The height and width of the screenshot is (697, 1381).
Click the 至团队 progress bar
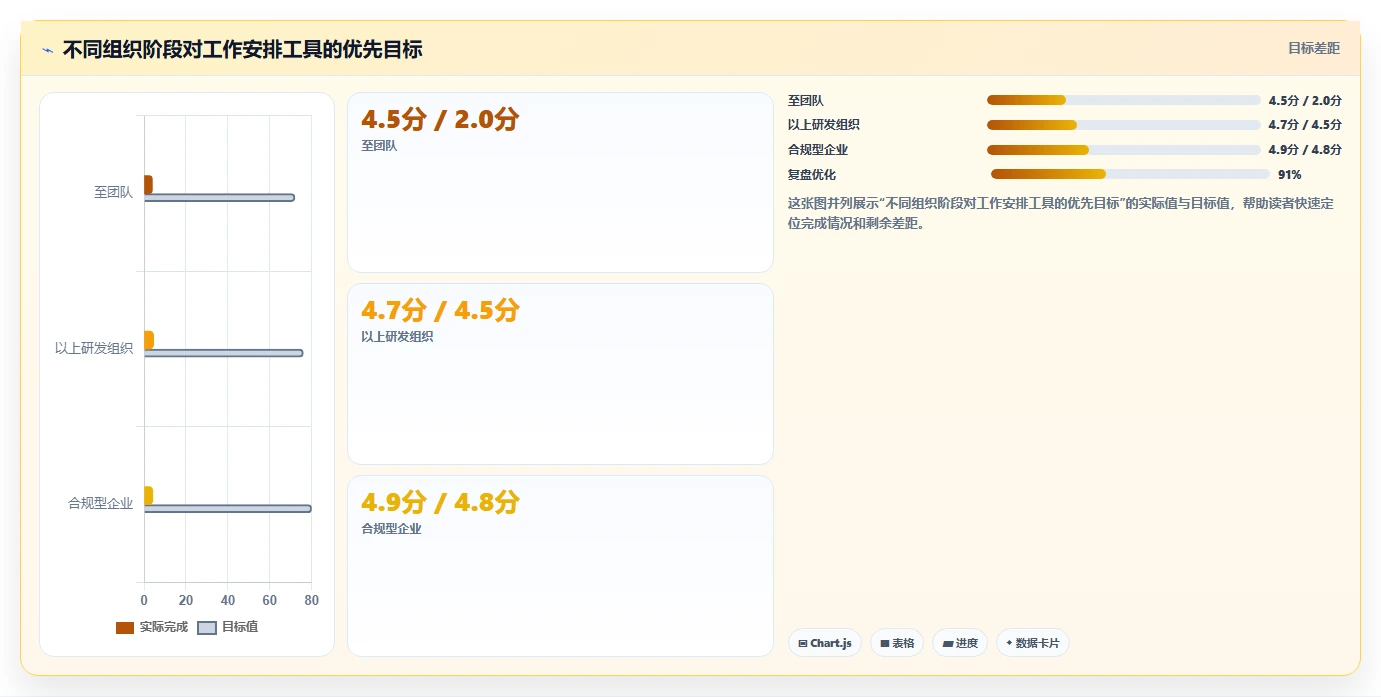(x=1123, y=100)
